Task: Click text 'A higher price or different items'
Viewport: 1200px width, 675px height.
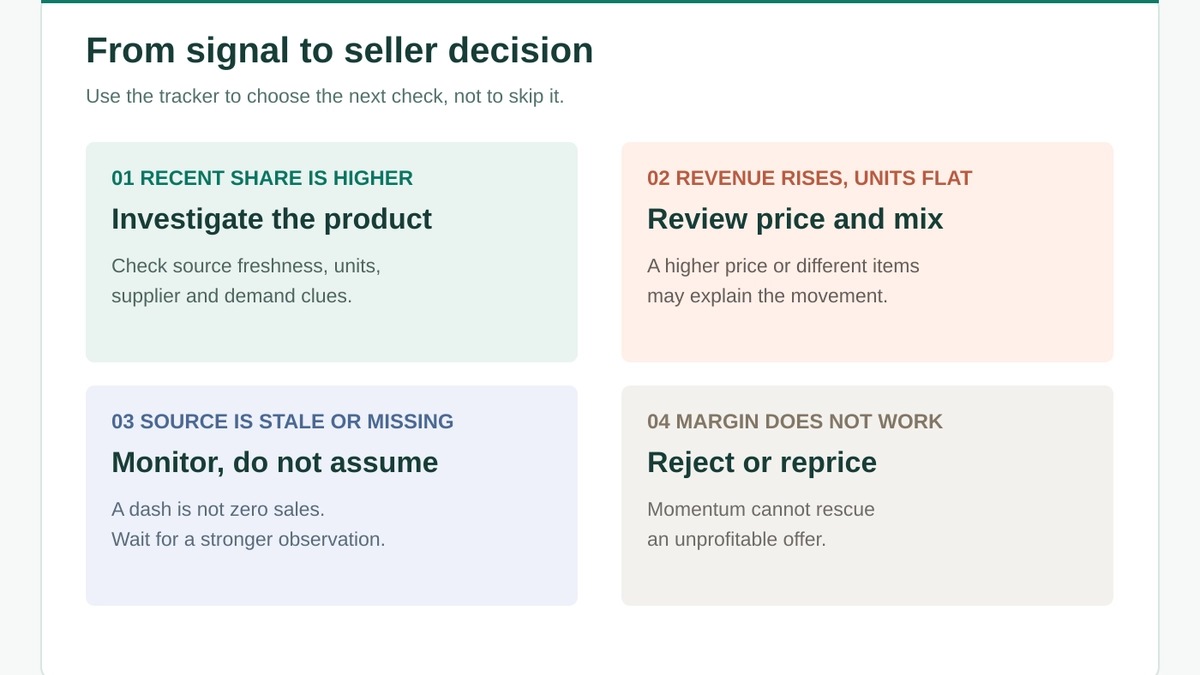Action: click(x=783, y=266)
